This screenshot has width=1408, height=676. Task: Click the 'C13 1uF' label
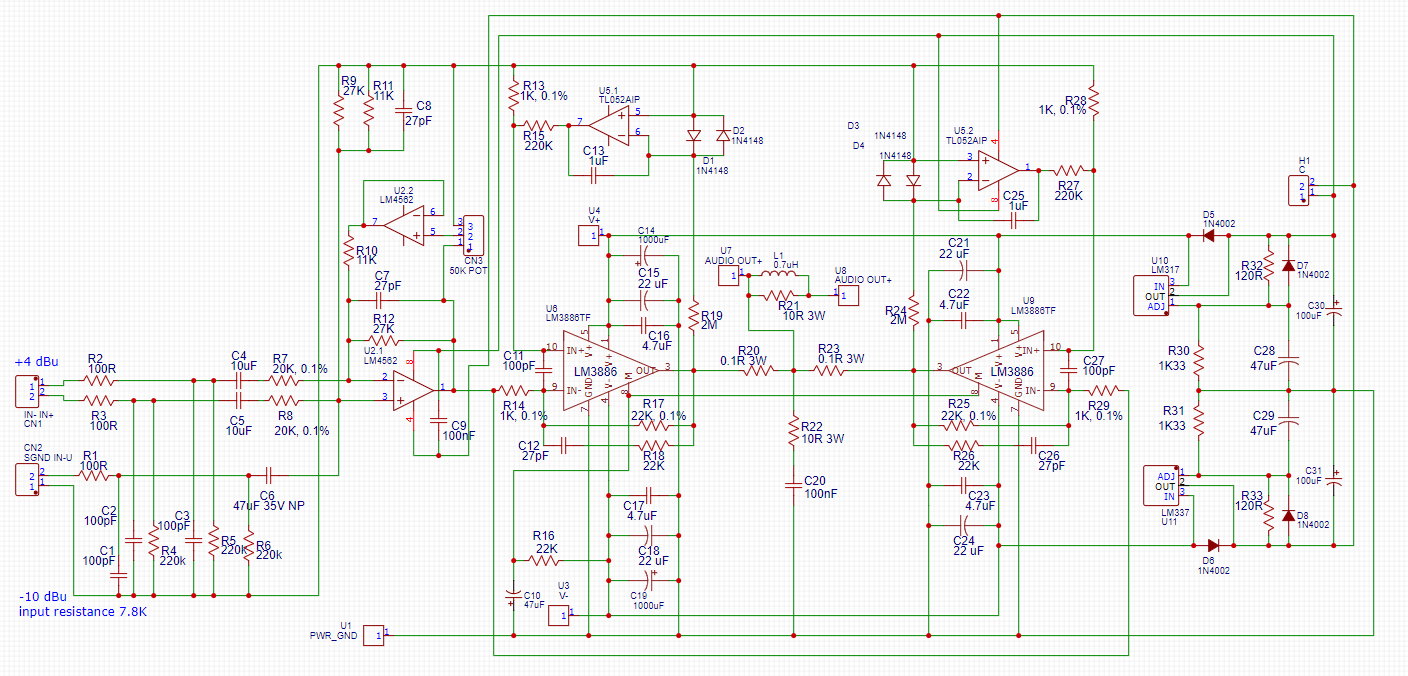[x=594, y=155]
